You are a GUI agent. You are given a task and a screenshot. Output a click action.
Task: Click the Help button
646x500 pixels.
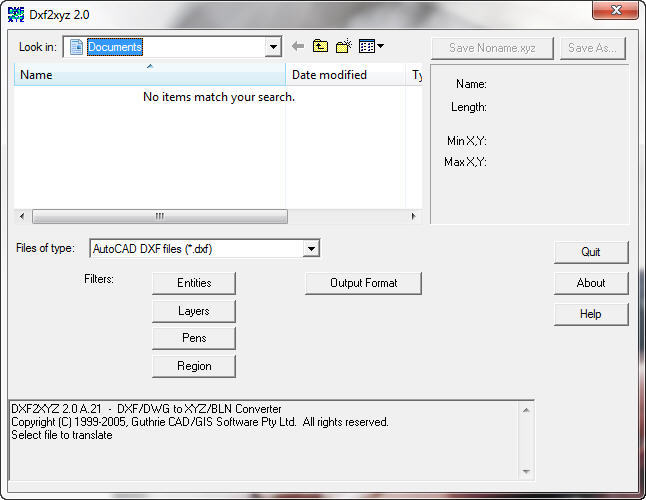pos(591,314)
